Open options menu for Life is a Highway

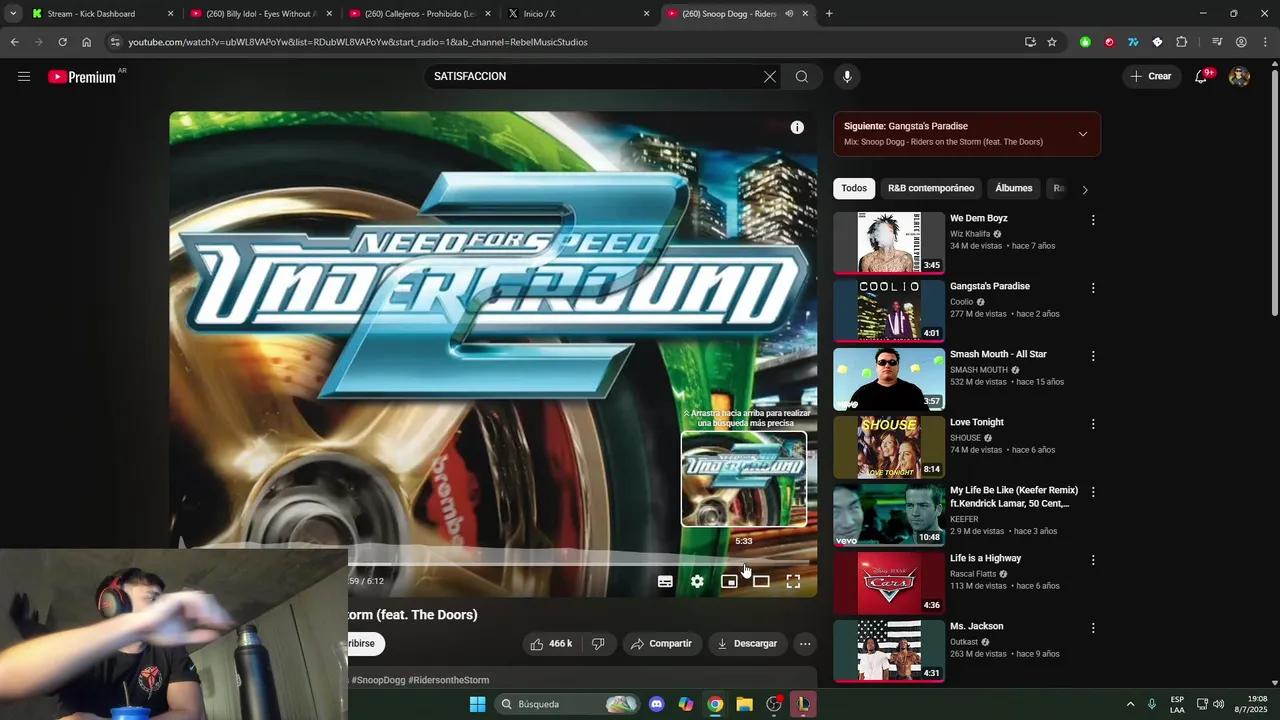1092,560
